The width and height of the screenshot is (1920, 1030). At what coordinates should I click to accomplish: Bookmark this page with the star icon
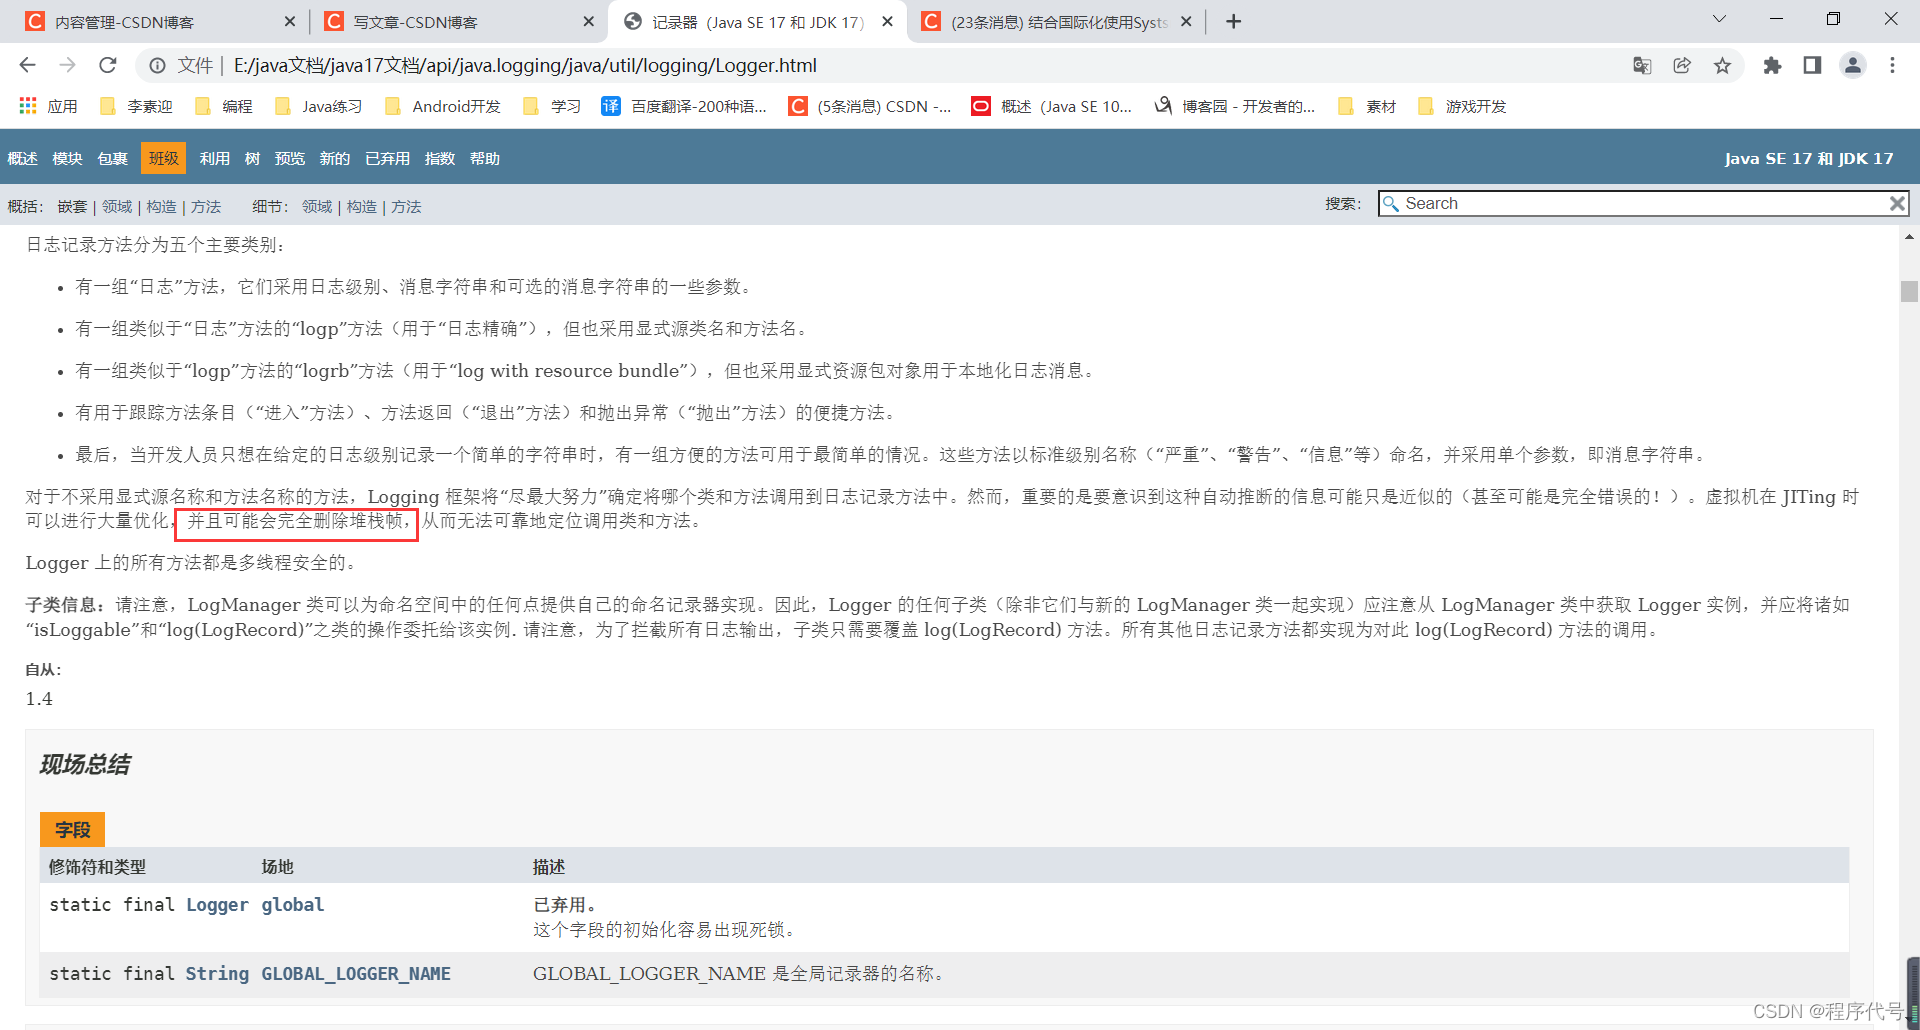(x=1722, y=65)
